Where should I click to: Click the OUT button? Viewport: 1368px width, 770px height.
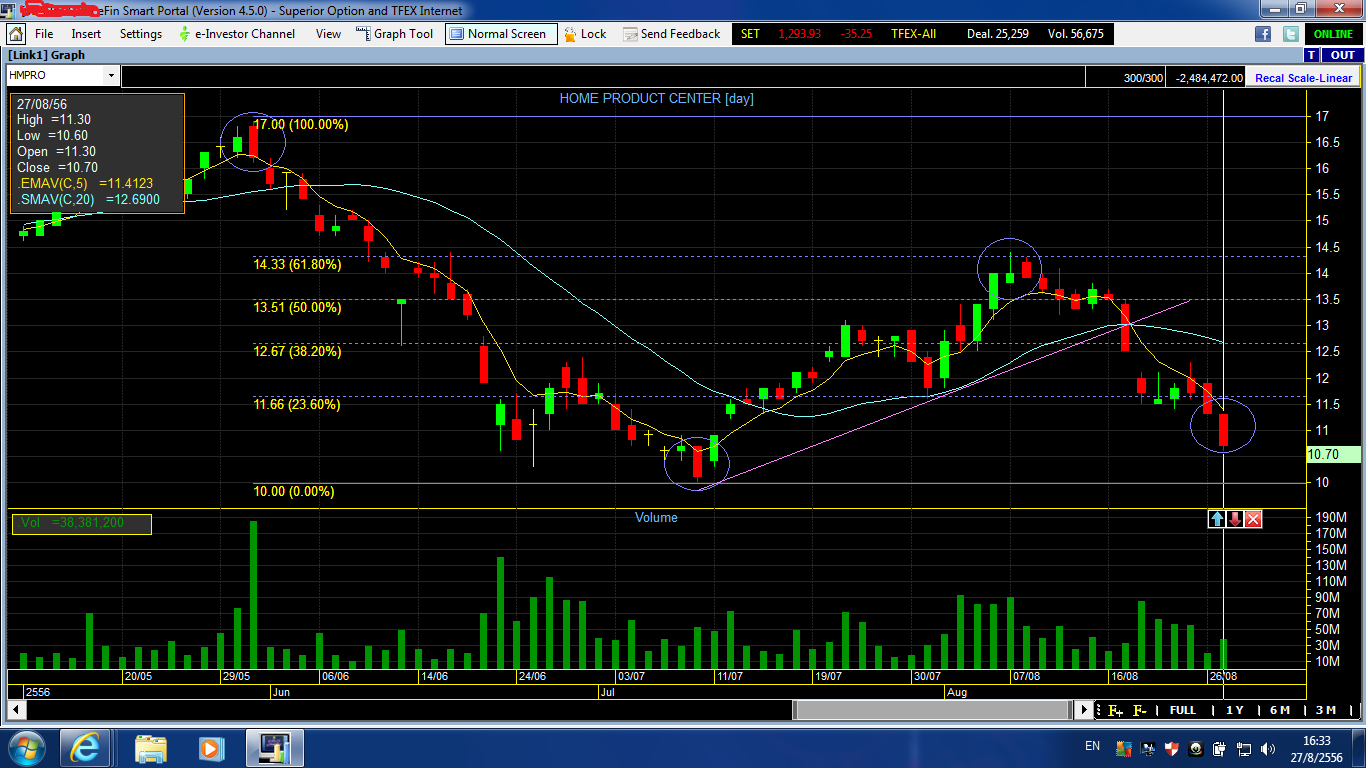(1342, 55)
